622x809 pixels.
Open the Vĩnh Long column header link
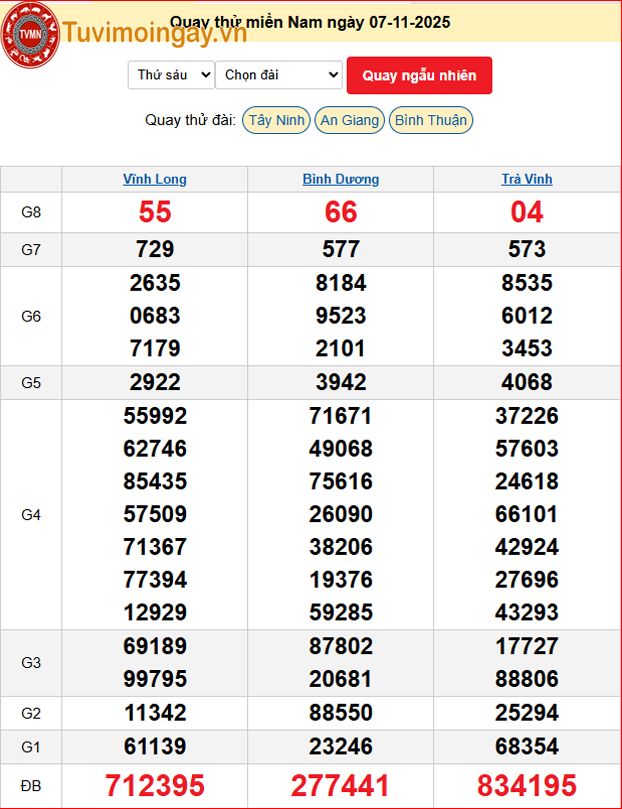154,180
